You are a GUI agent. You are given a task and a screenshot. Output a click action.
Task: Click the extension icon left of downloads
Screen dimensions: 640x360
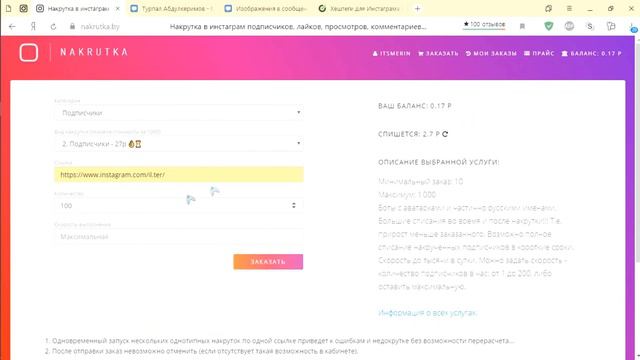[x=611, y=26]
